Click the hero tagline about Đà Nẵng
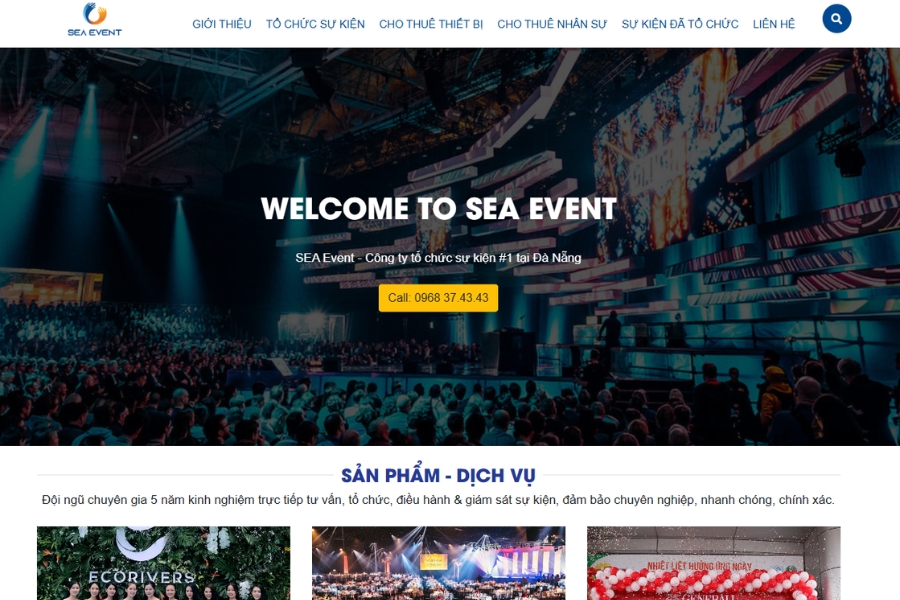The width and height of the screenshot is (900, 600). (438, 258)
